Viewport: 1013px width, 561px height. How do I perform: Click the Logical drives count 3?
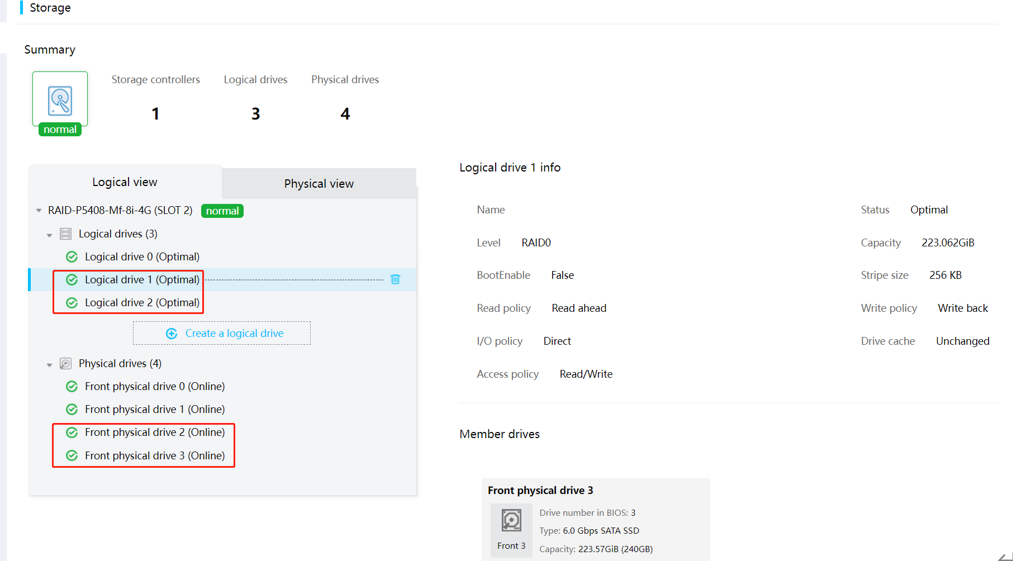tap(256, 114)
